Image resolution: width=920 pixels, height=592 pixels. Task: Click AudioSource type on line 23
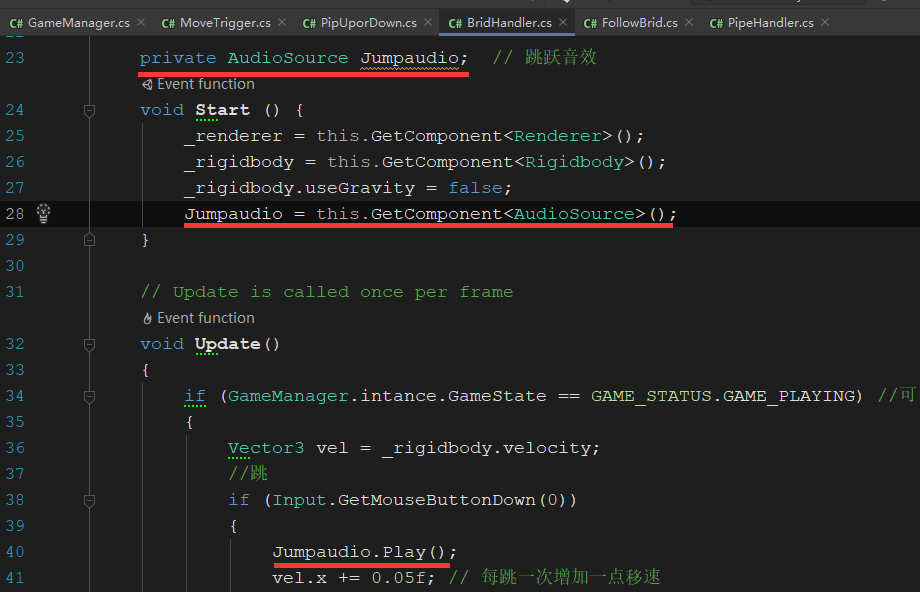288,58
